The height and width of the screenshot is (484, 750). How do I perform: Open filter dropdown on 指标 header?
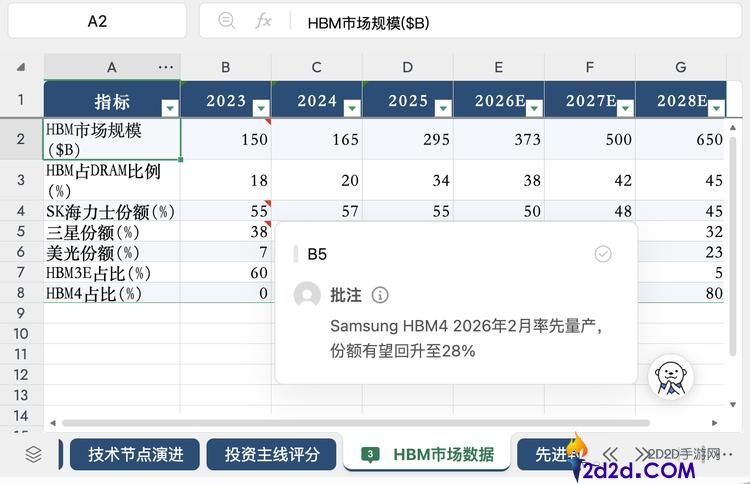170,108
